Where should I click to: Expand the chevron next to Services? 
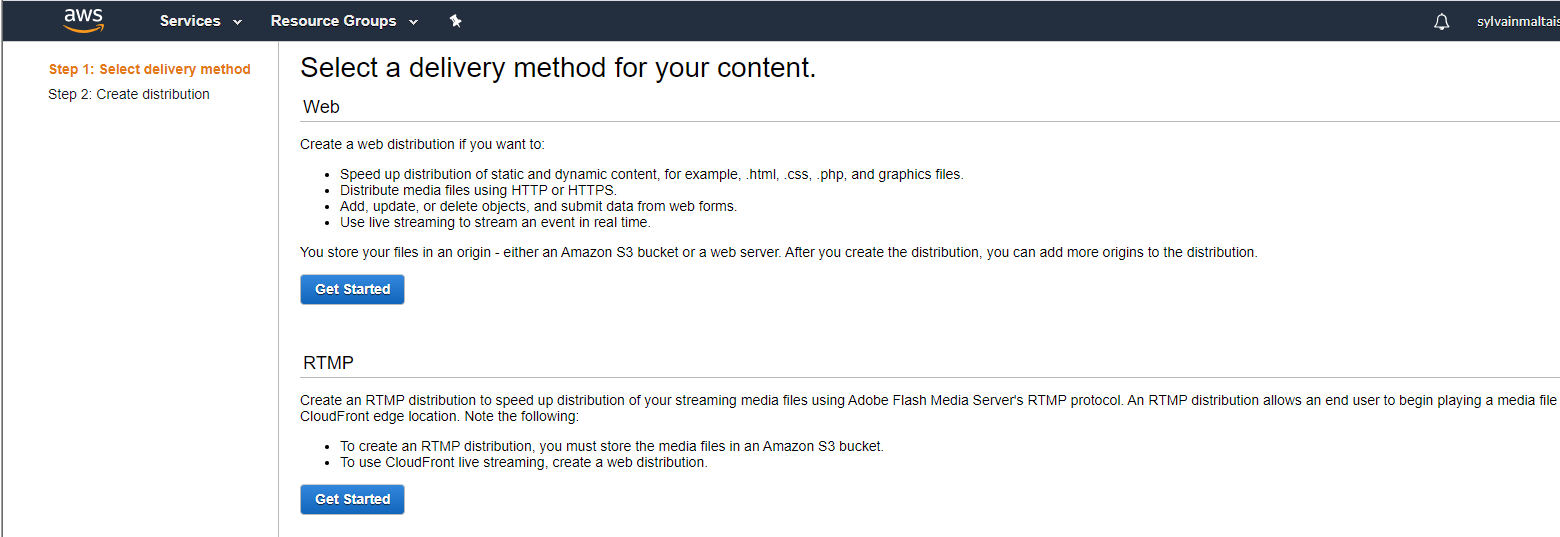tap(238, 22)
